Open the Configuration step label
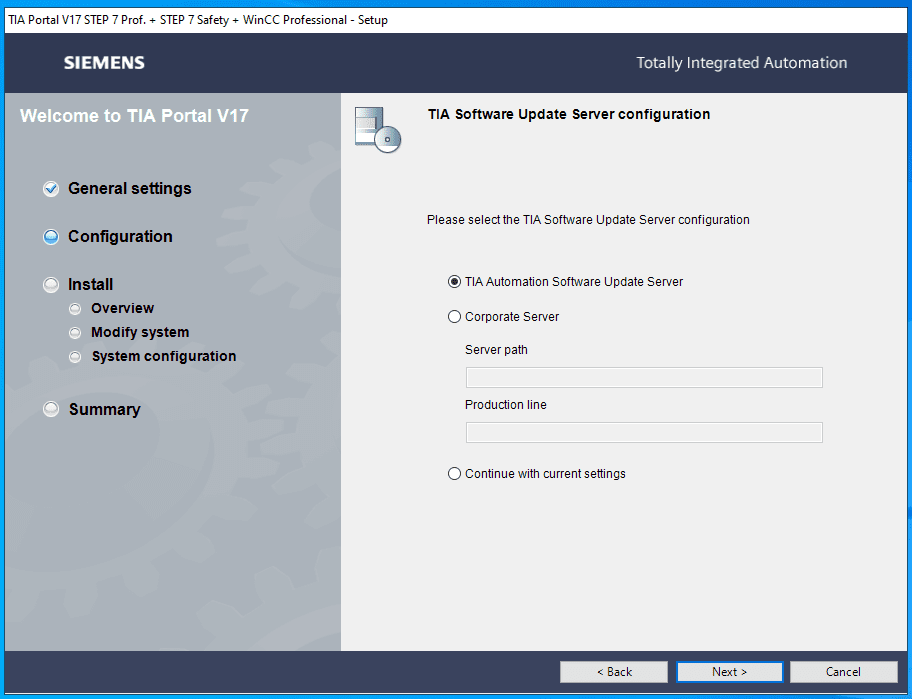912x699 pixels. tap(120, 237)
